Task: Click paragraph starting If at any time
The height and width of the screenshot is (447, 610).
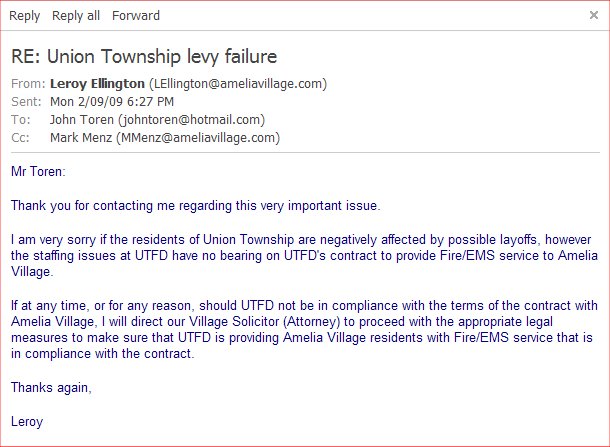Action: pos(304,330)
